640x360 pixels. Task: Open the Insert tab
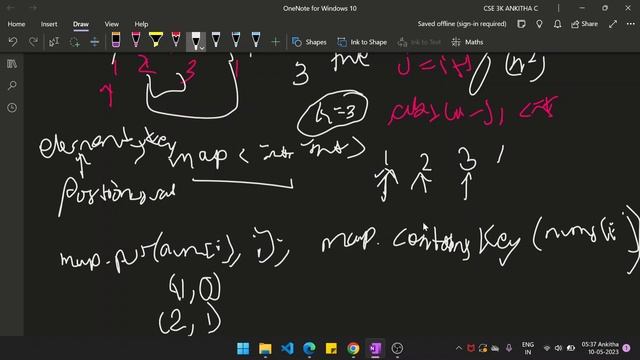click(49, 24)
